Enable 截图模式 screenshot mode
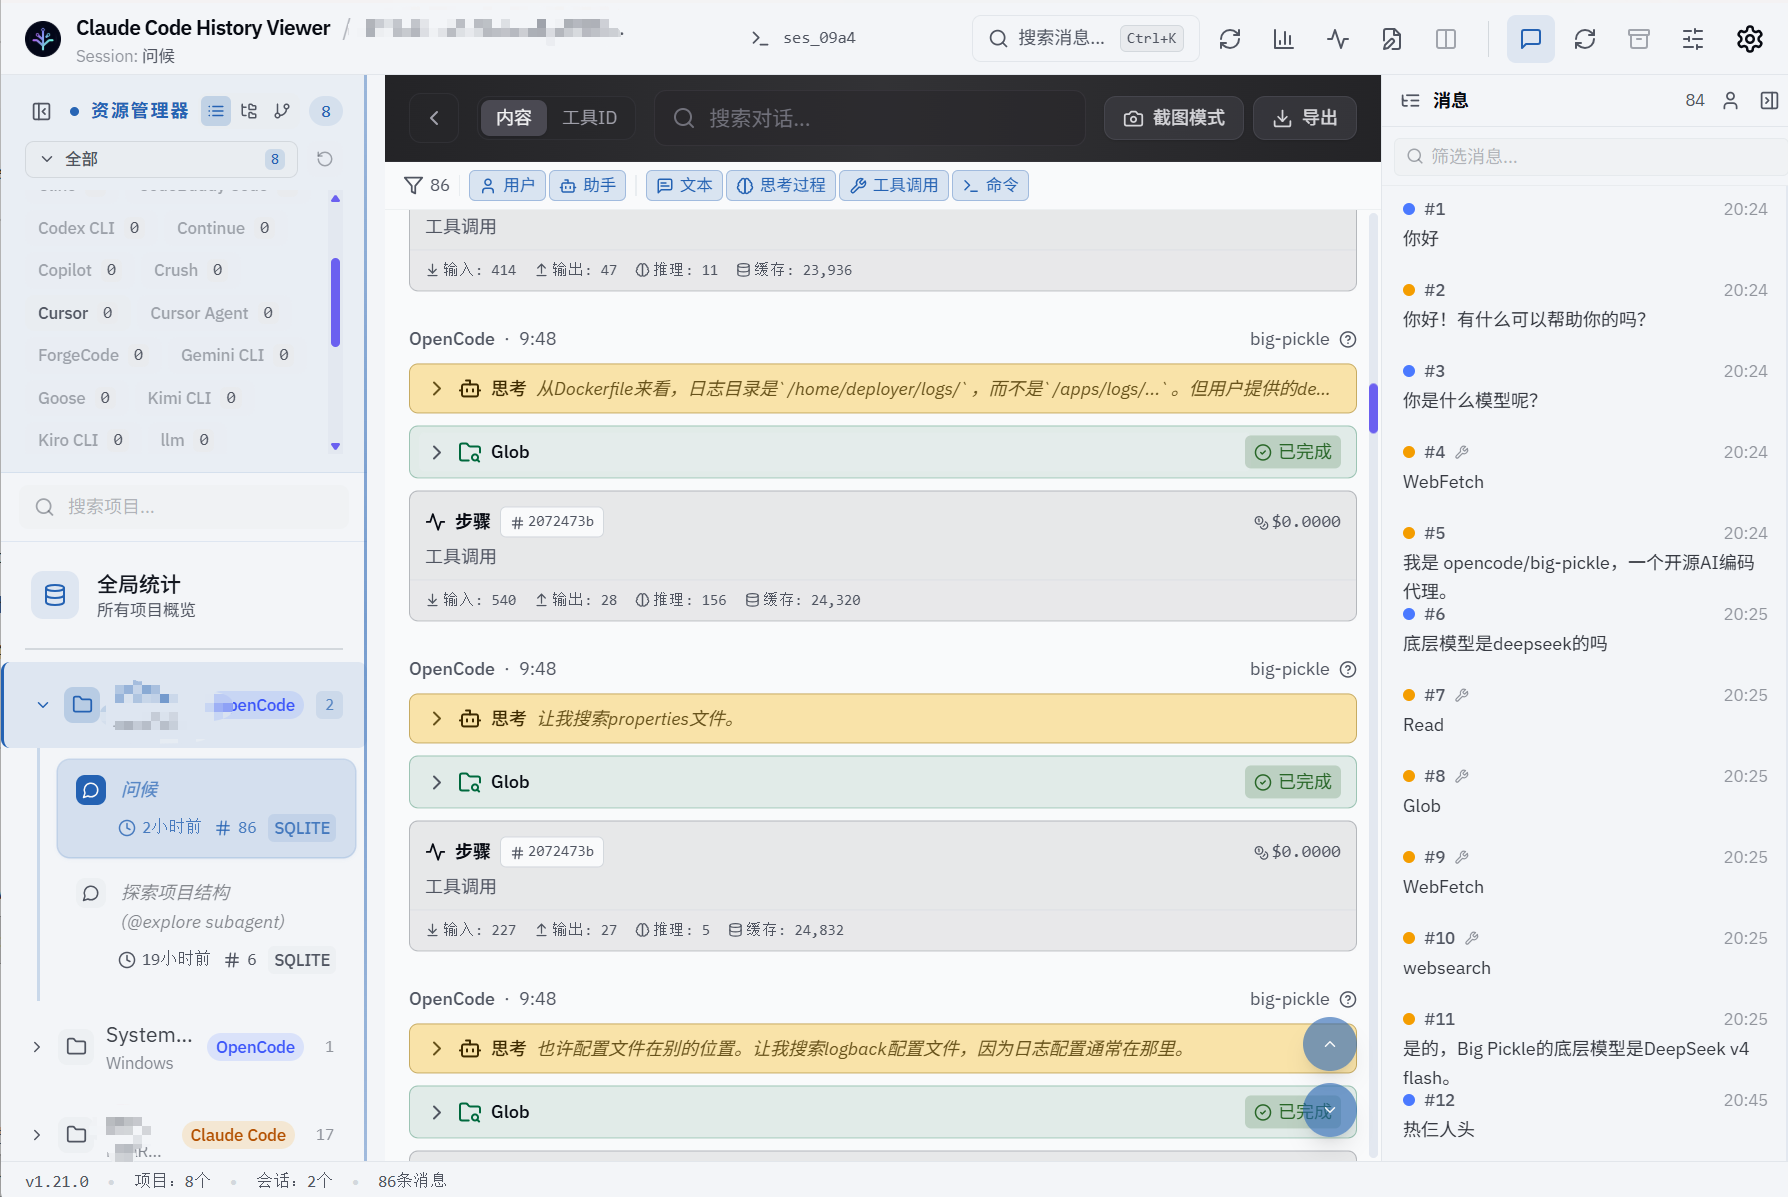1788x1197 pixels. pos(1174,118)
